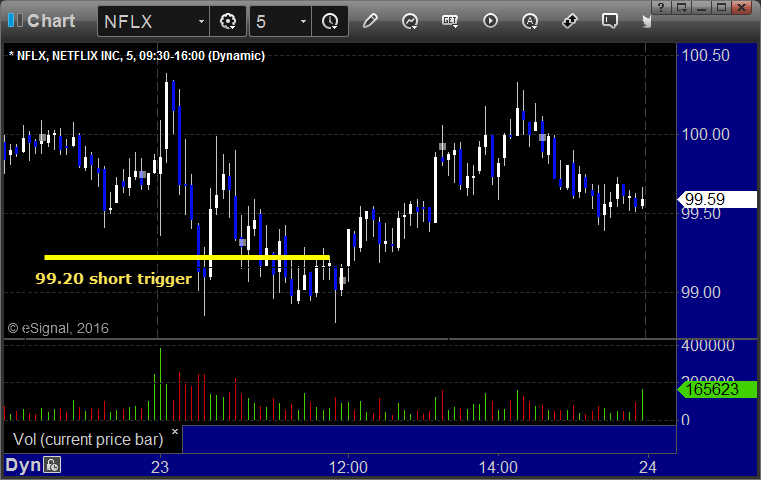Click the time template clock icon

[330, 21]
